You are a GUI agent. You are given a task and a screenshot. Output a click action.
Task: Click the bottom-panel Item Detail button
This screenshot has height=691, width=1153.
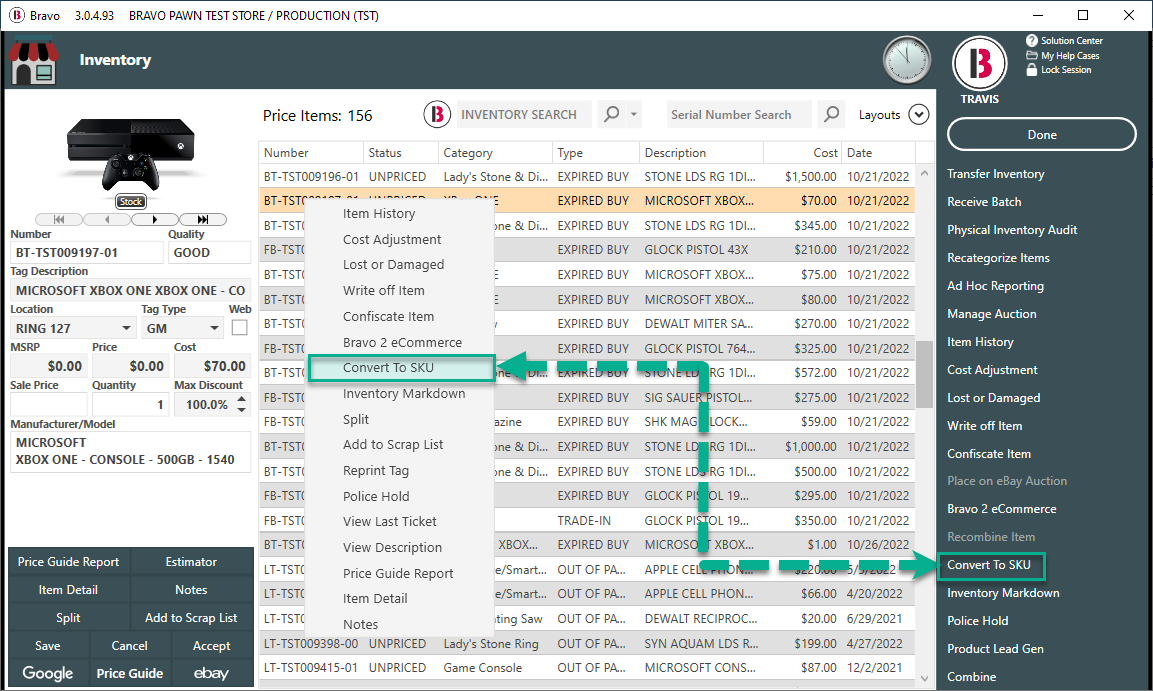coord(68,590)
